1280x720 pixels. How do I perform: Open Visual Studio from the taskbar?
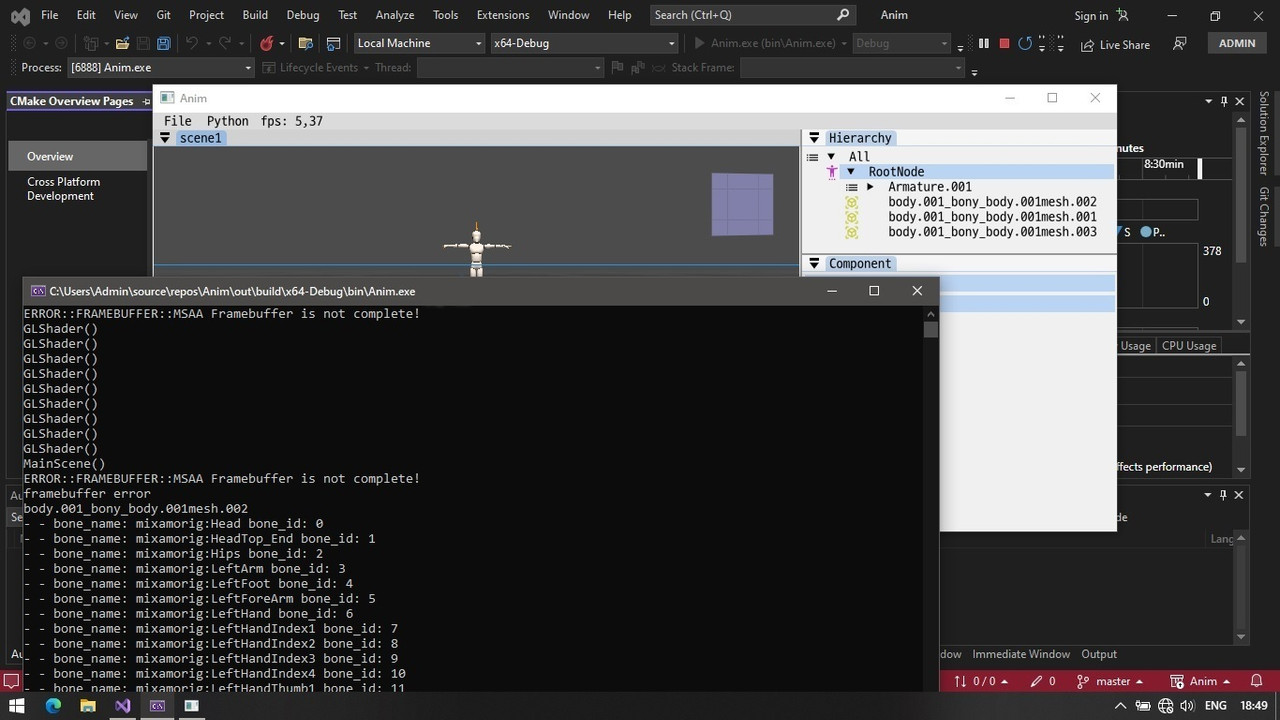point(122,705)
